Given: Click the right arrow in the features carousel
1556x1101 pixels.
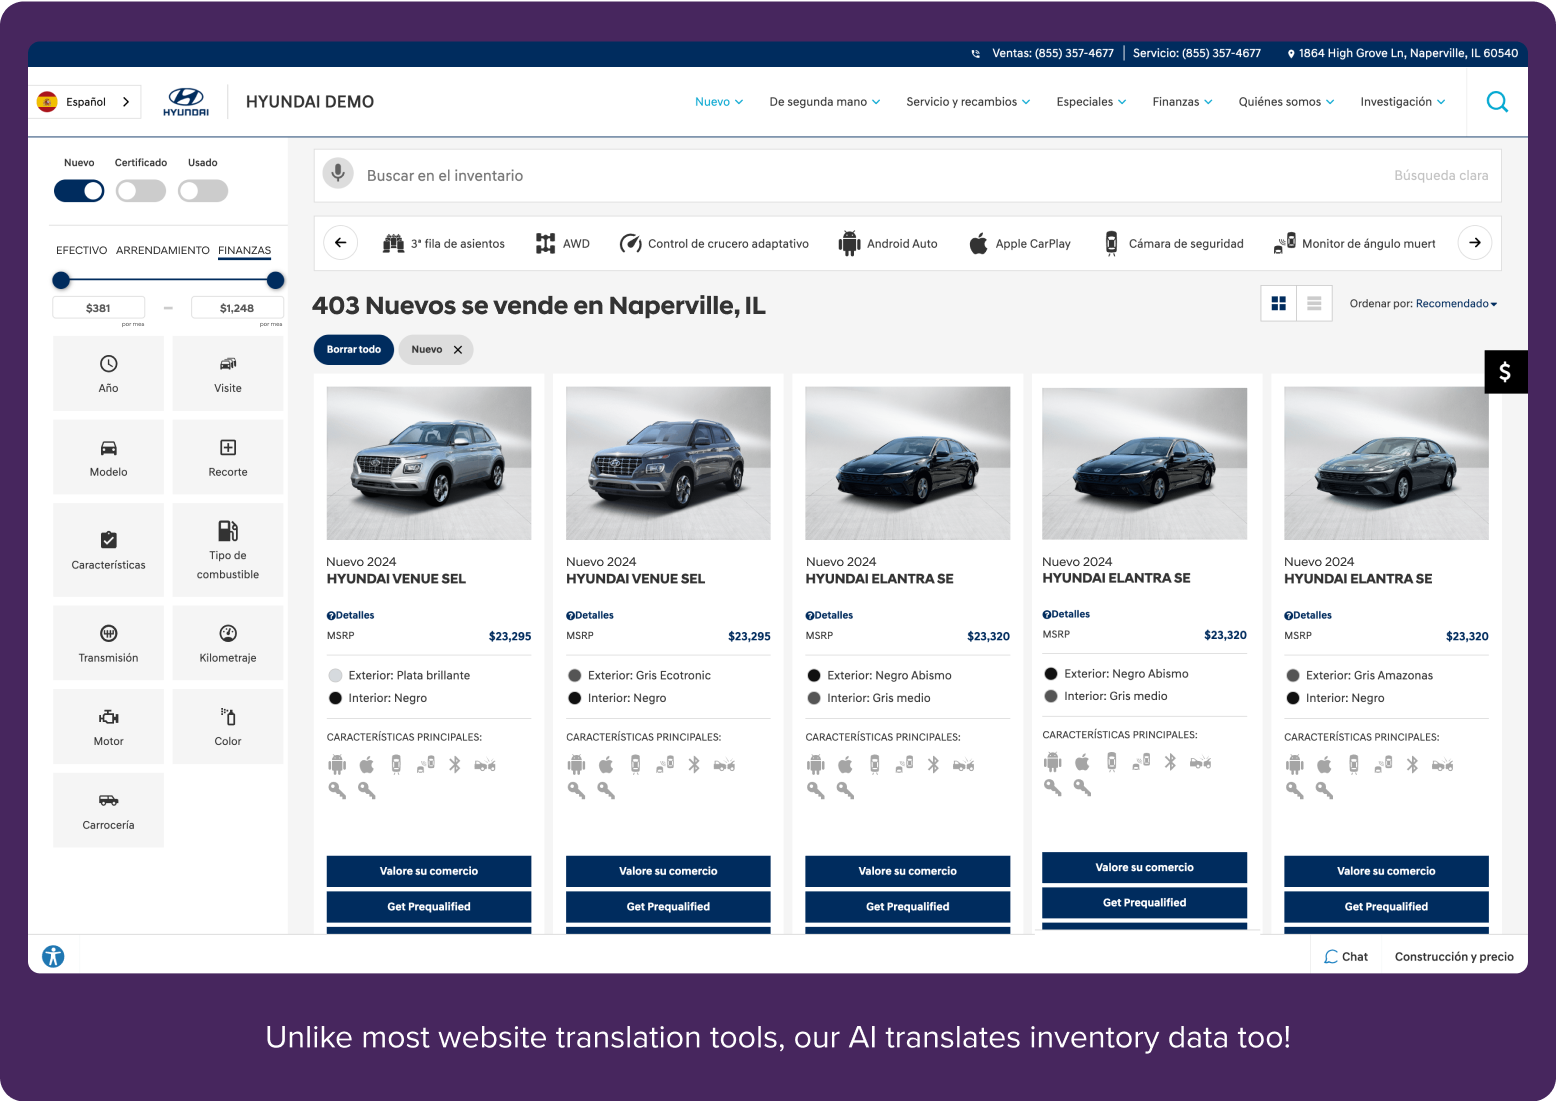Looking at the screenshot, I should [x=1475, y=243].
